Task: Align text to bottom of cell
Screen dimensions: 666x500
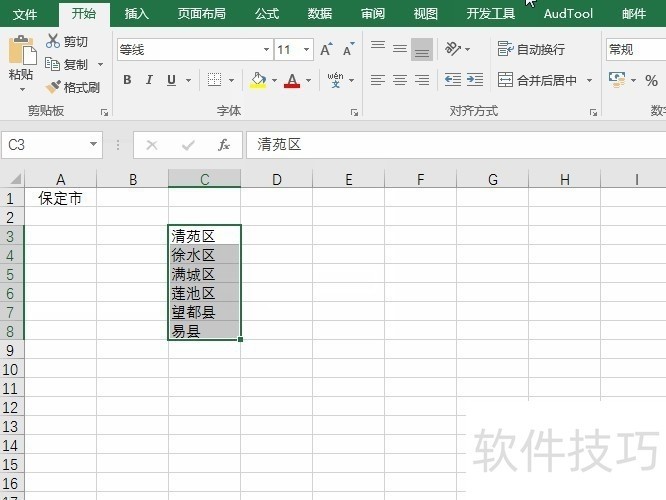Action: pyautogui.click(x=422, y=49)
